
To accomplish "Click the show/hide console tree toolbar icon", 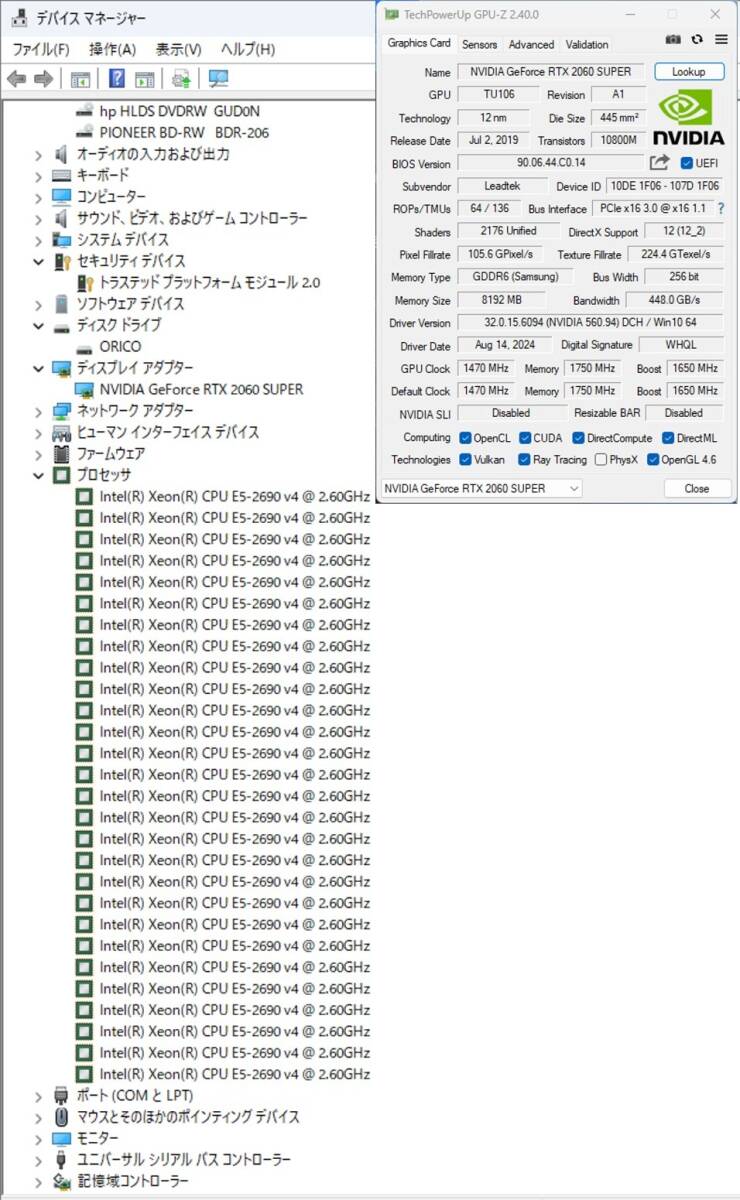I will (80, 79).
